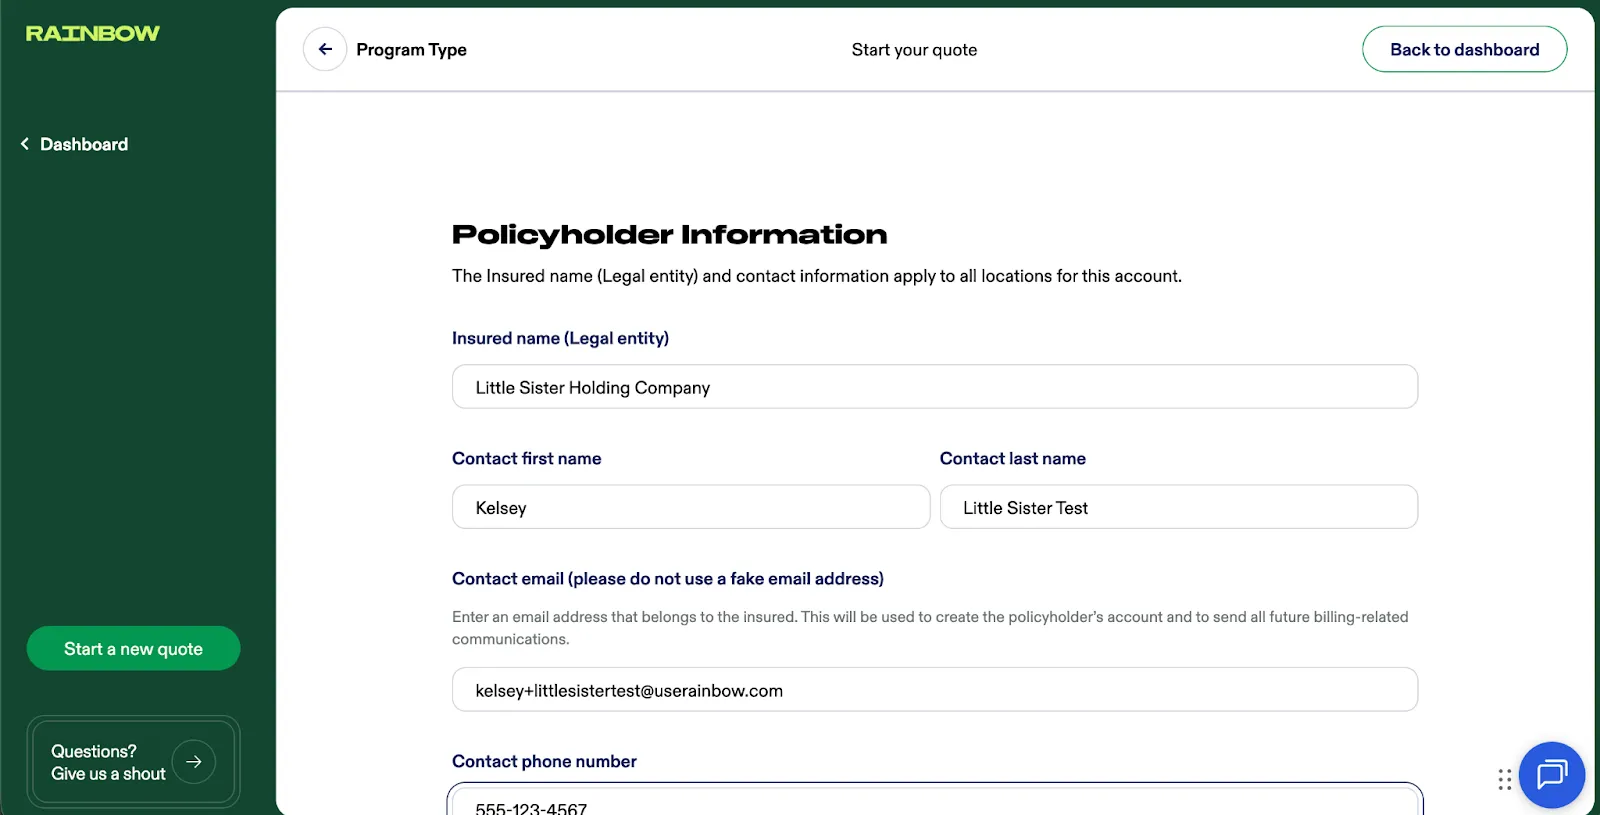Go to Dashboard in the sidebar
This screenshot has height=815, width=1600.
pyautogui.click(x=84, y=144)
